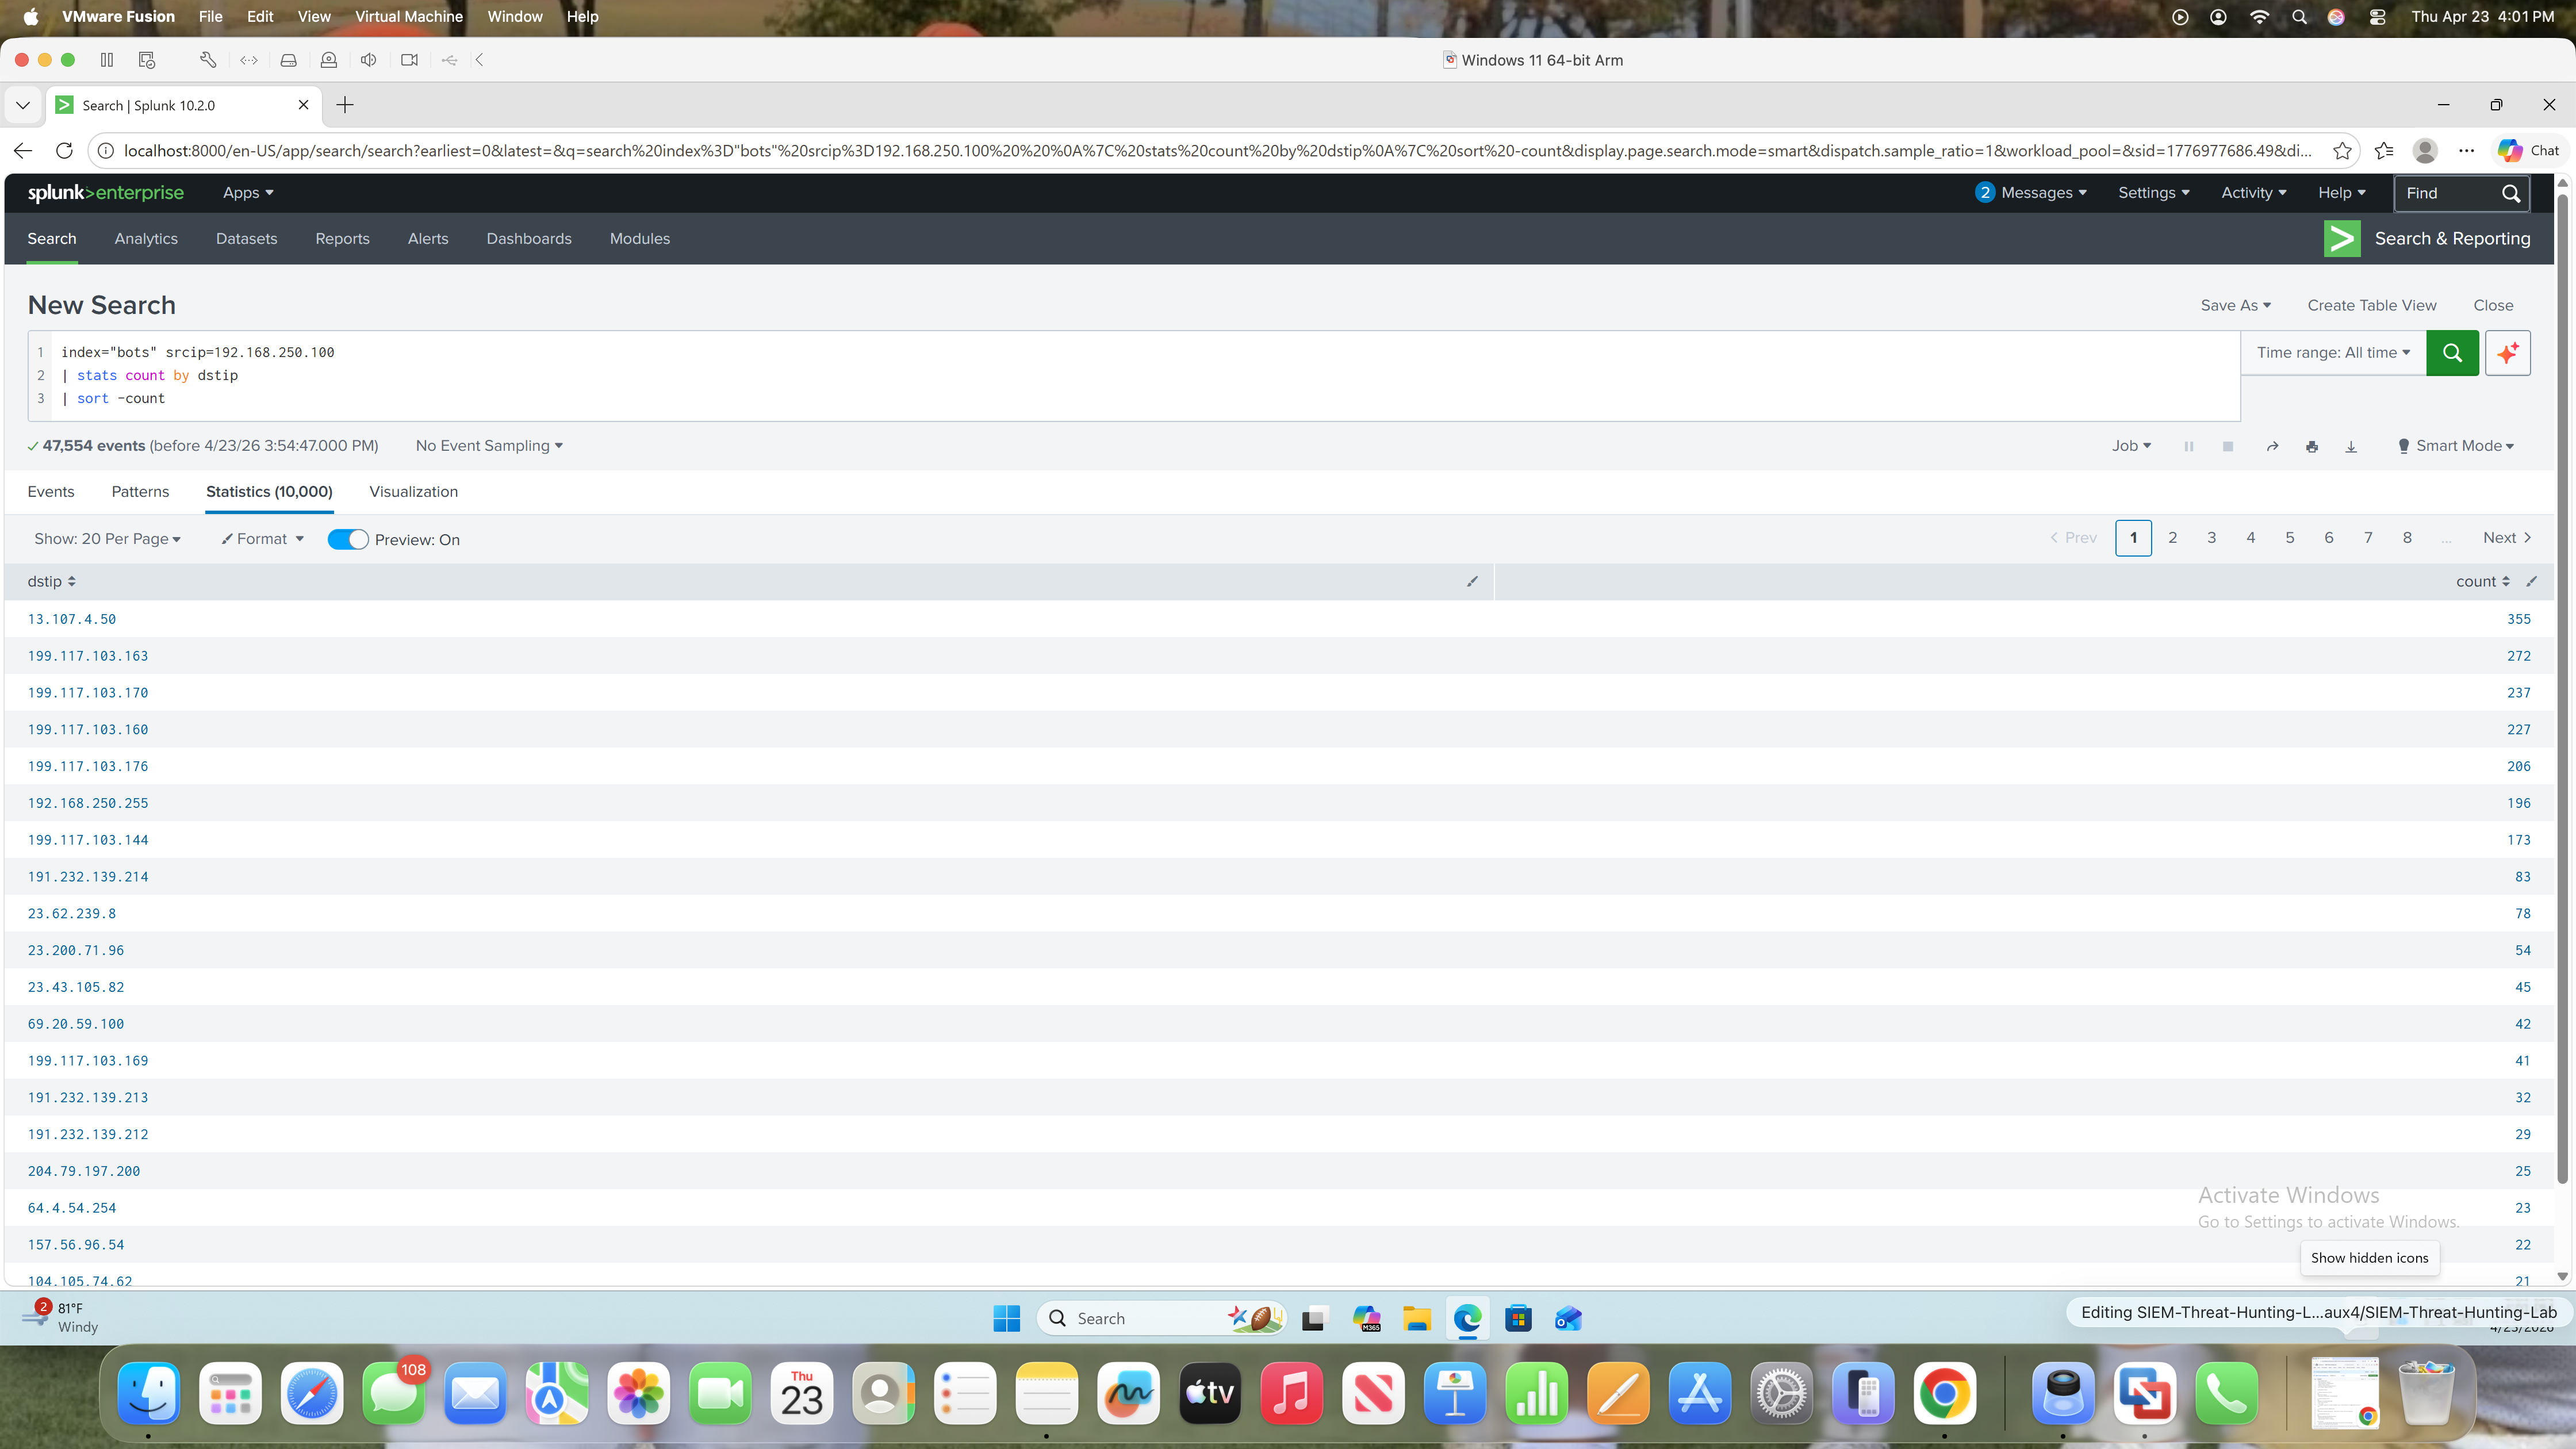Image resolution: width=2576 pixels, height=1449 pixels.
Task: Go back in the browser
Action: click(23, 151)
